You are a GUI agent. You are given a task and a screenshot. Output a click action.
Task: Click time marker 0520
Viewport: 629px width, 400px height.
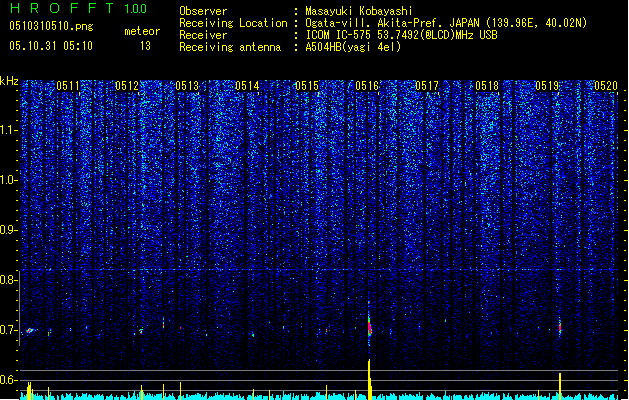click(606, 86)
